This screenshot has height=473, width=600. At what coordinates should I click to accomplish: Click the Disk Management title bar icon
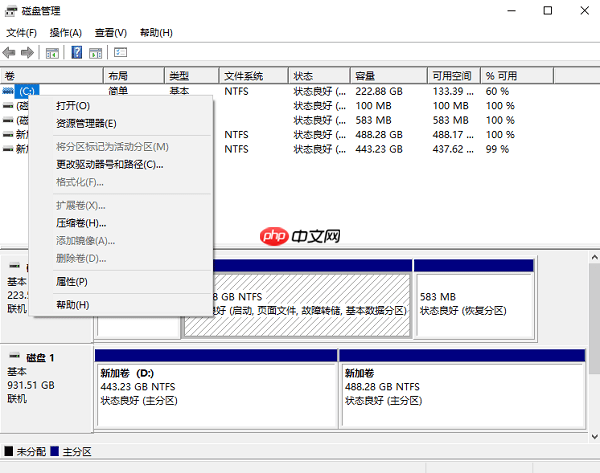(11, 11)
